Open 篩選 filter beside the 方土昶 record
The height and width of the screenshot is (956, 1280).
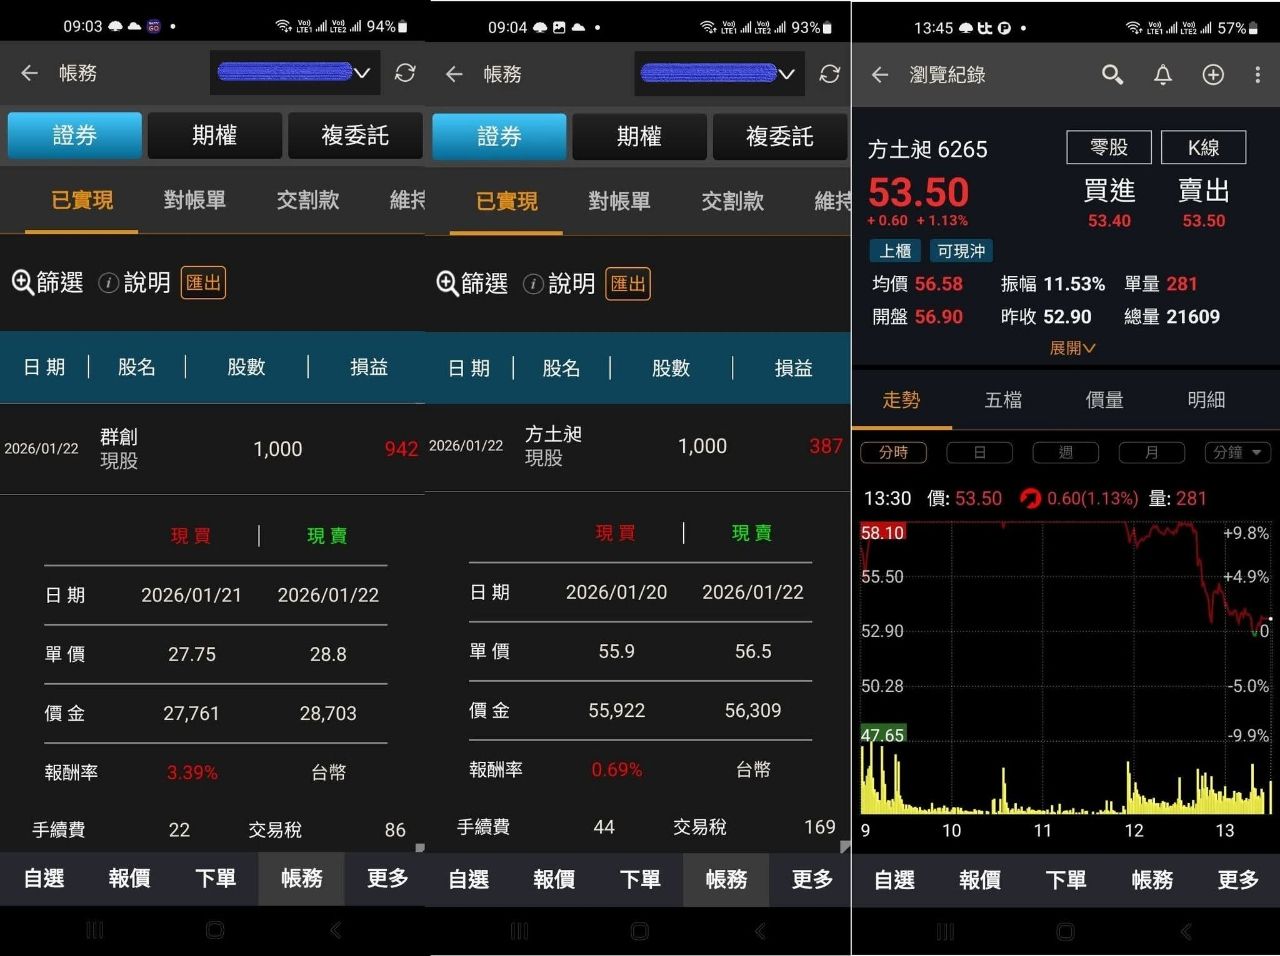473,284
